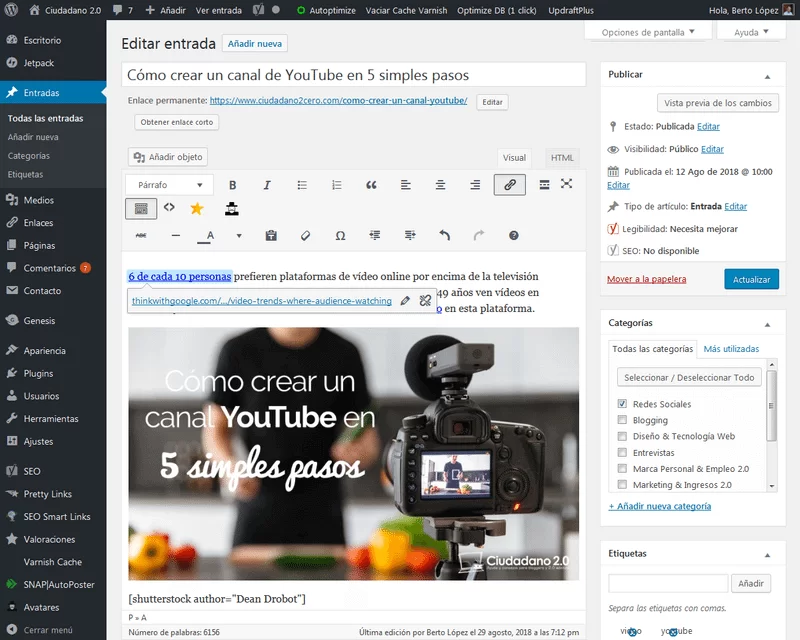
Task: Open the WordPress logo menu
Action: (11, 10)
